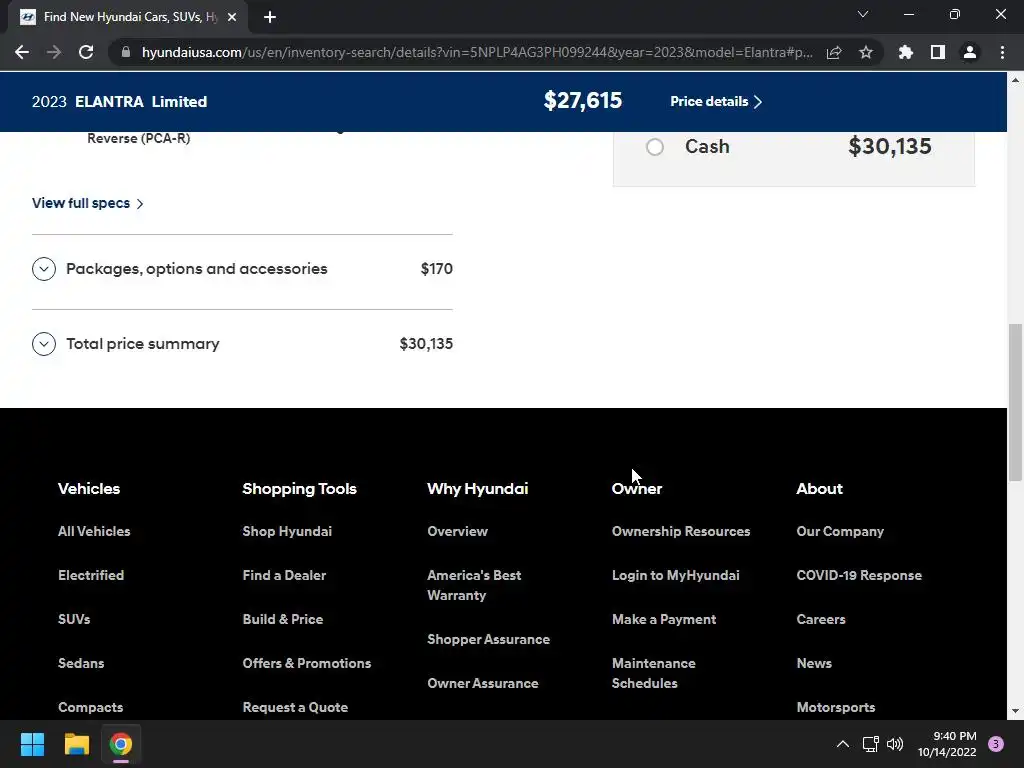Open All Vehicles footer link
1024x768 pixels.
(x=94, y=532)
